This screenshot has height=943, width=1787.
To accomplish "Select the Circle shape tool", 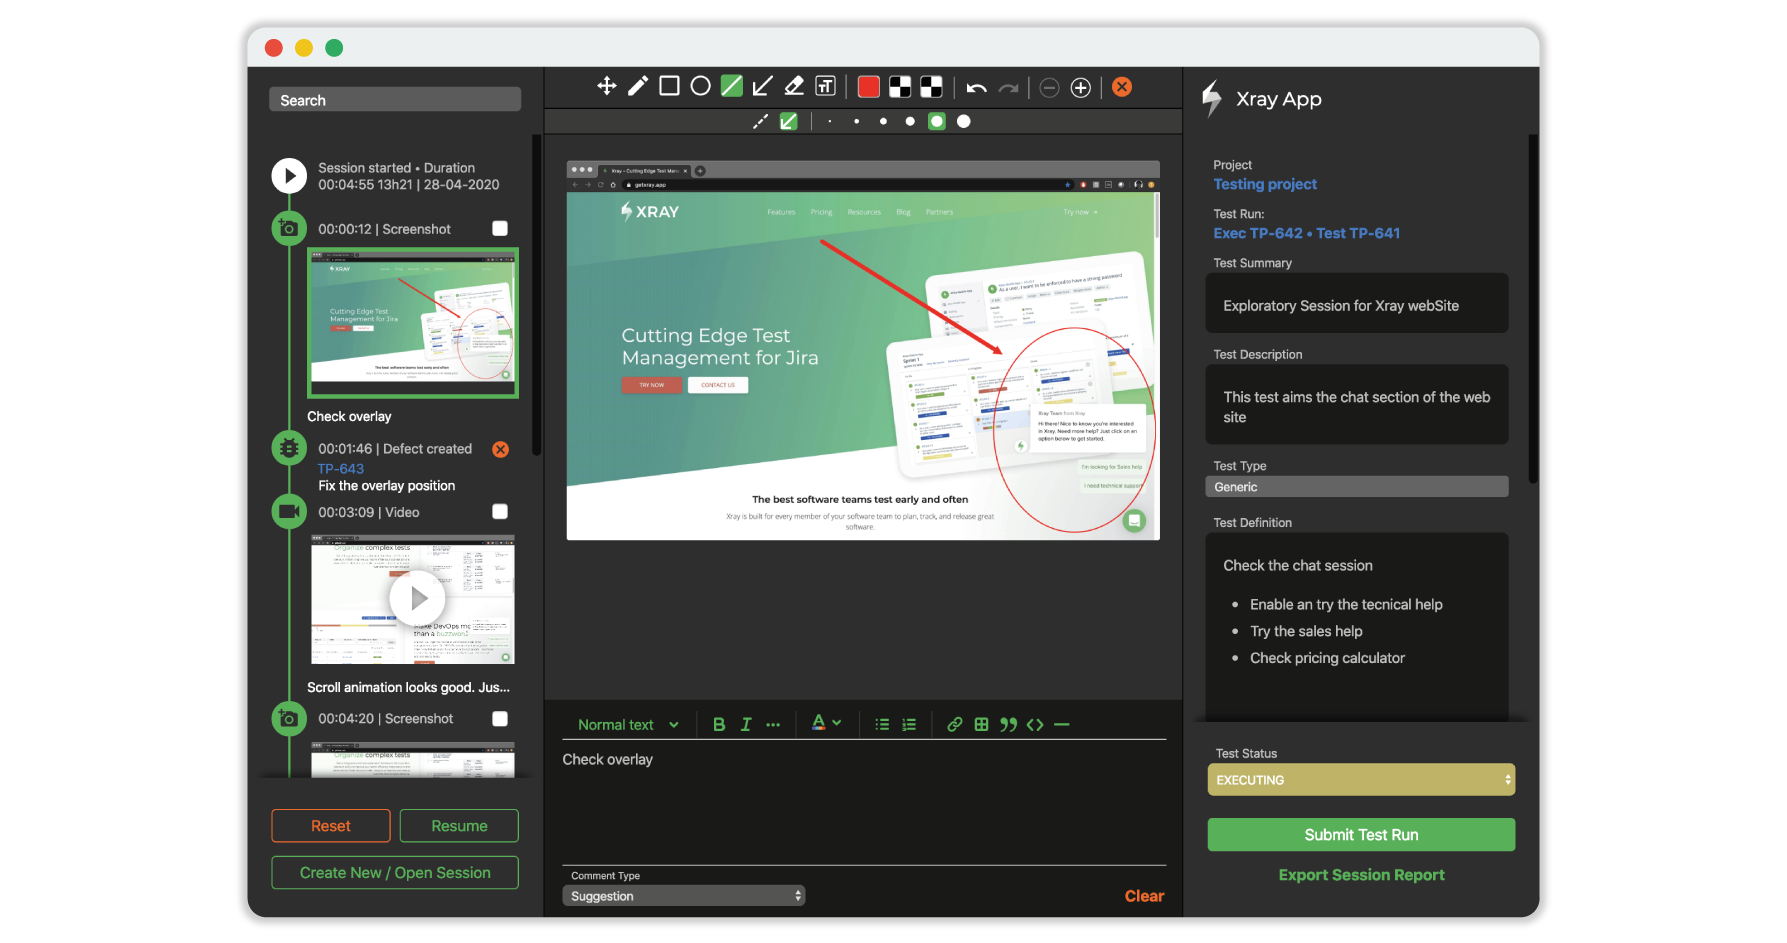I will [700, 86].
